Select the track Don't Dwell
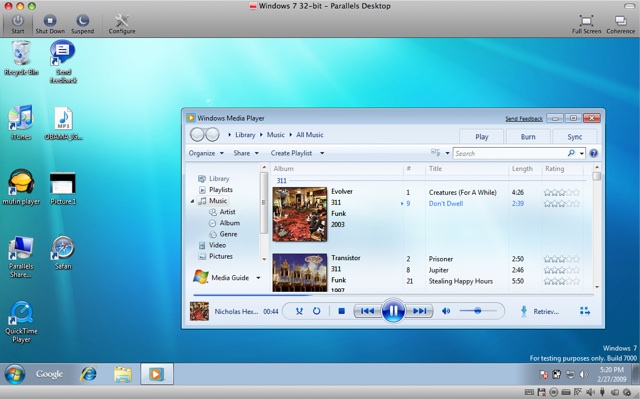640x399 pixels. pos(446,204)
